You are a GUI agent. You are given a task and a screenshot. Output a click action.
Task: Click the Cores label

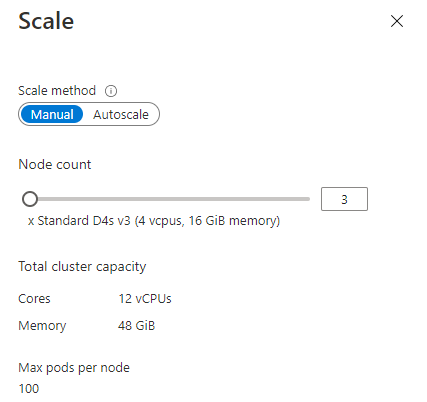pos(34,299)
